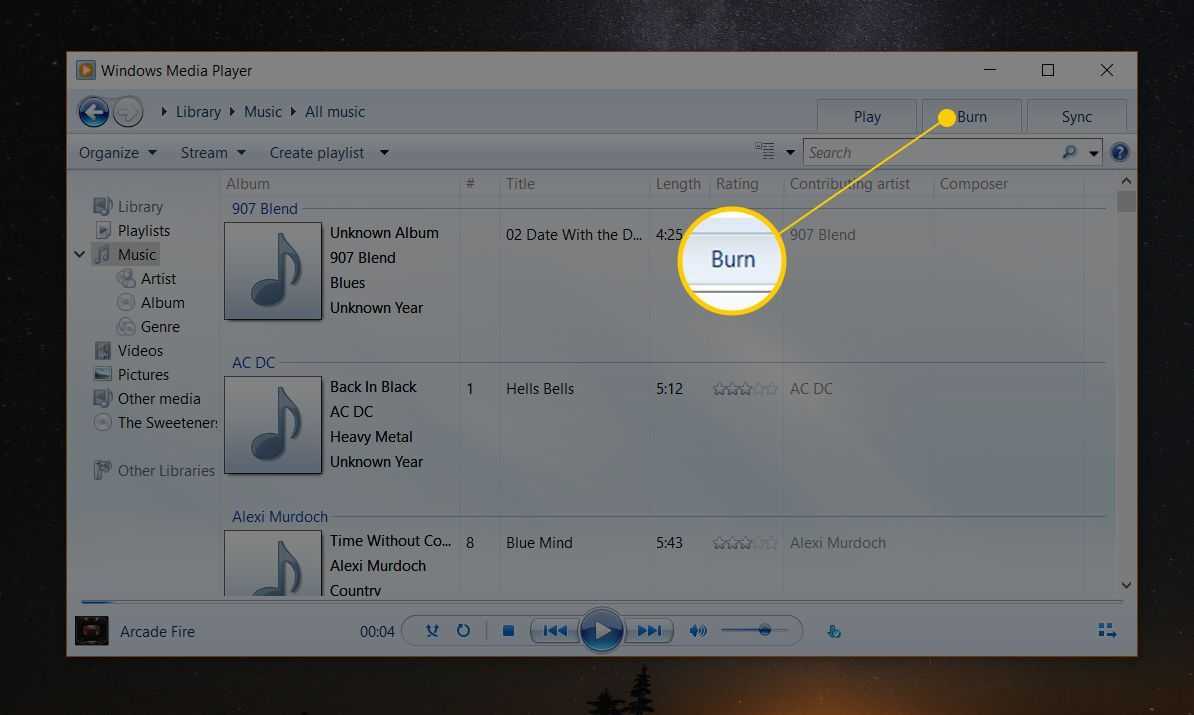Open the Organize dropdown menu

pyautogui.click(x=118, y=153)
